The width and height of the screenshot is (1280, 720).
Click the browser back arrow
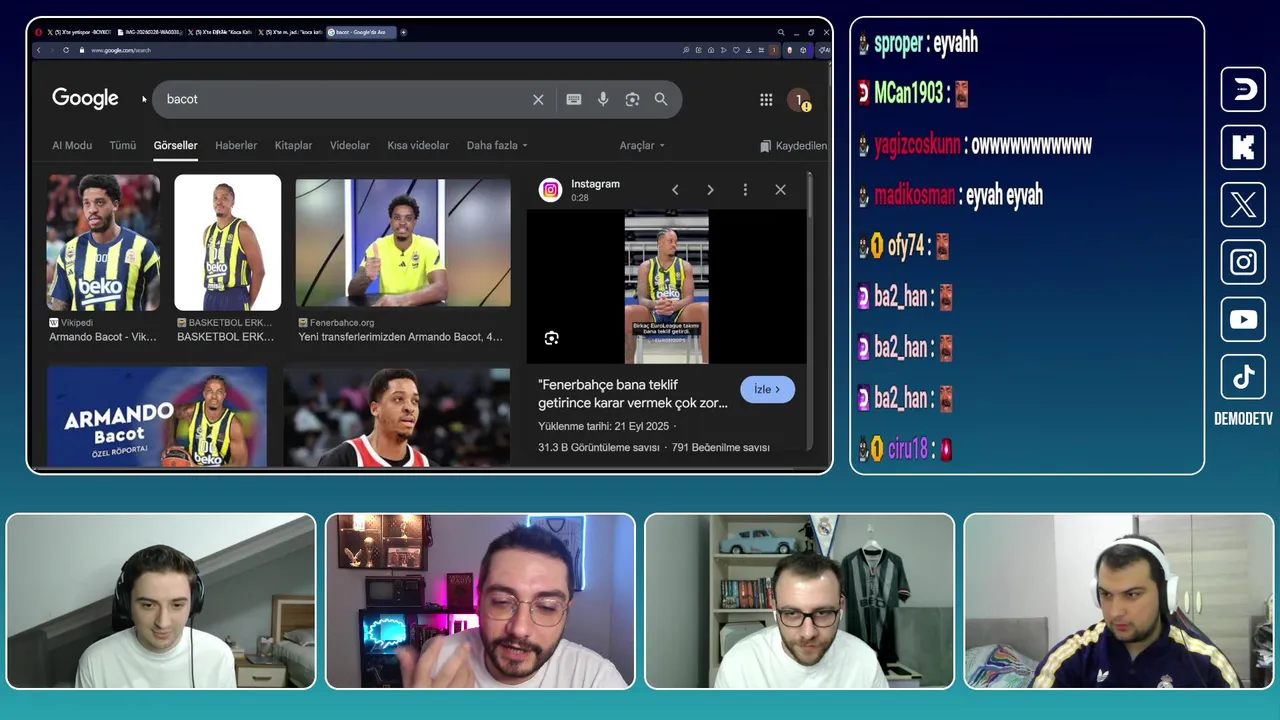tap(38, 50)
